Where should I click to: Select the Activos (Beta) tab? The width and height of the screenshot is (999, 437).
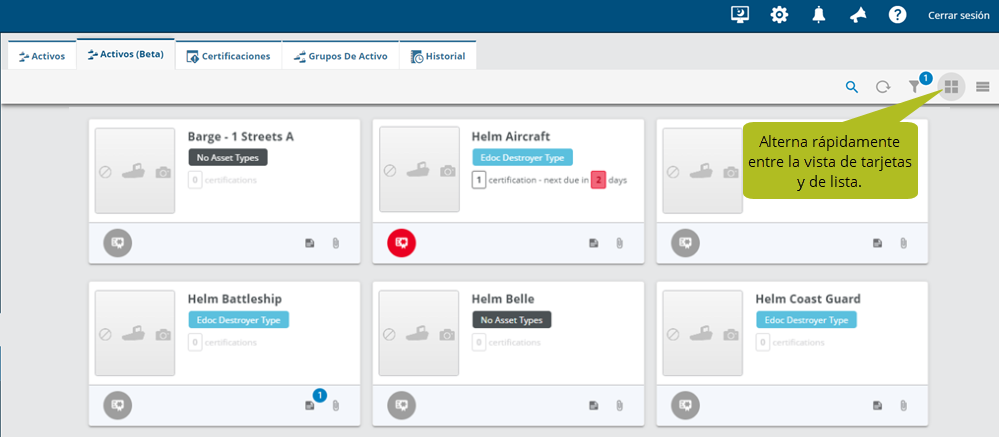pyautogui.click(x=126, y=55)
